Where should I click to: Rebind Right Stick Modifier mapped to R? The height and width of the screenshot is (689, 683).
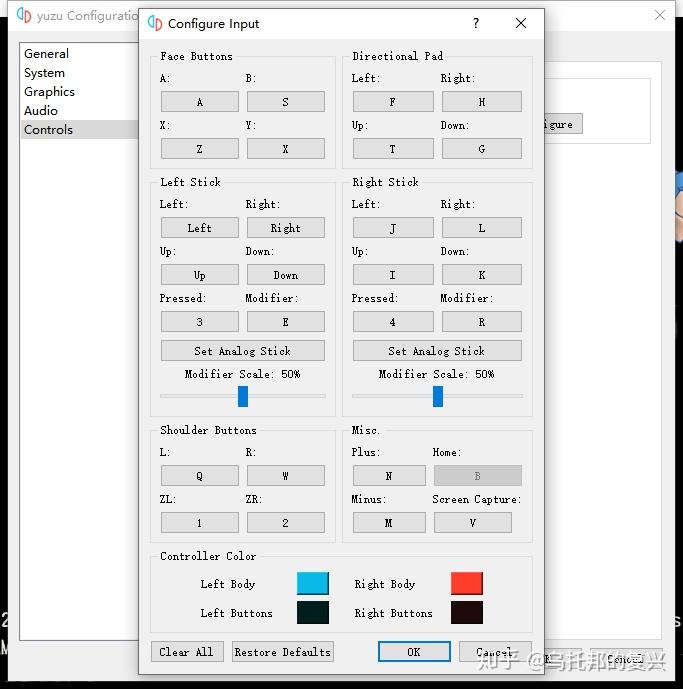pyautogui.click(x=482, y=322)
